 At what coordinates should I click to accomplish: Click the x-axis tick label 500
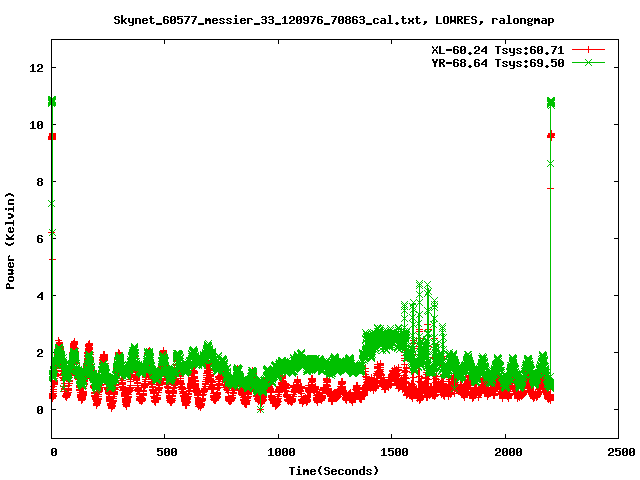point(167,452)
